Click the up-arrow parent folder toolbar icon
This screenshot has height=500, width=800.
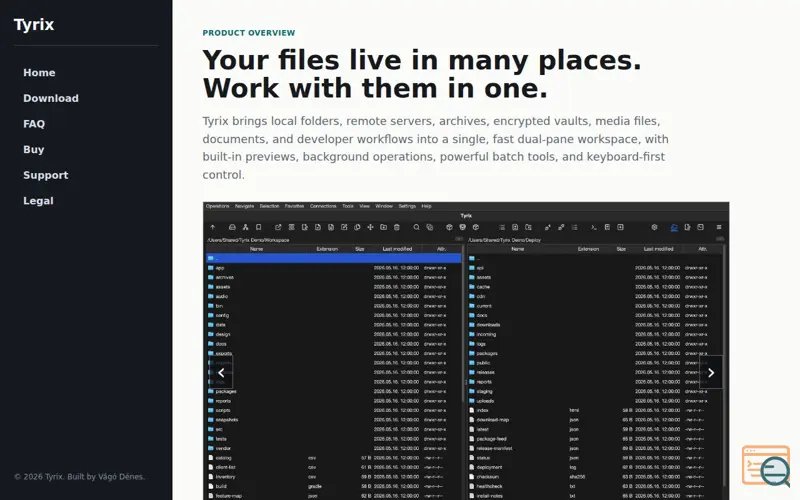213,228
